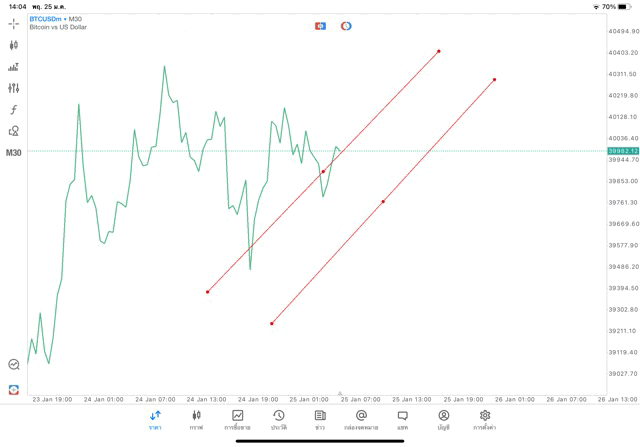640x447 pixels.
Task: Switch to the ราคา quotes tab
Action: [x=155, y=419]
